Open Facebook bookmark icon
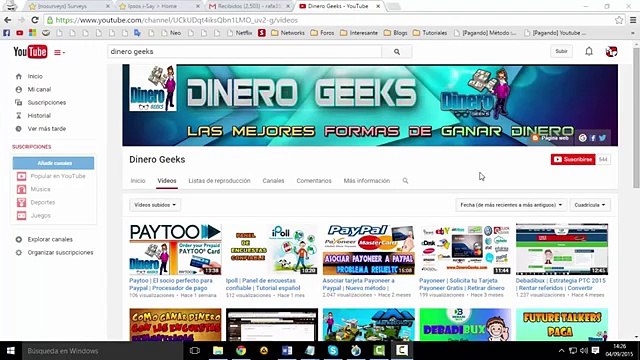640x360 pixels. pos(7,33)
